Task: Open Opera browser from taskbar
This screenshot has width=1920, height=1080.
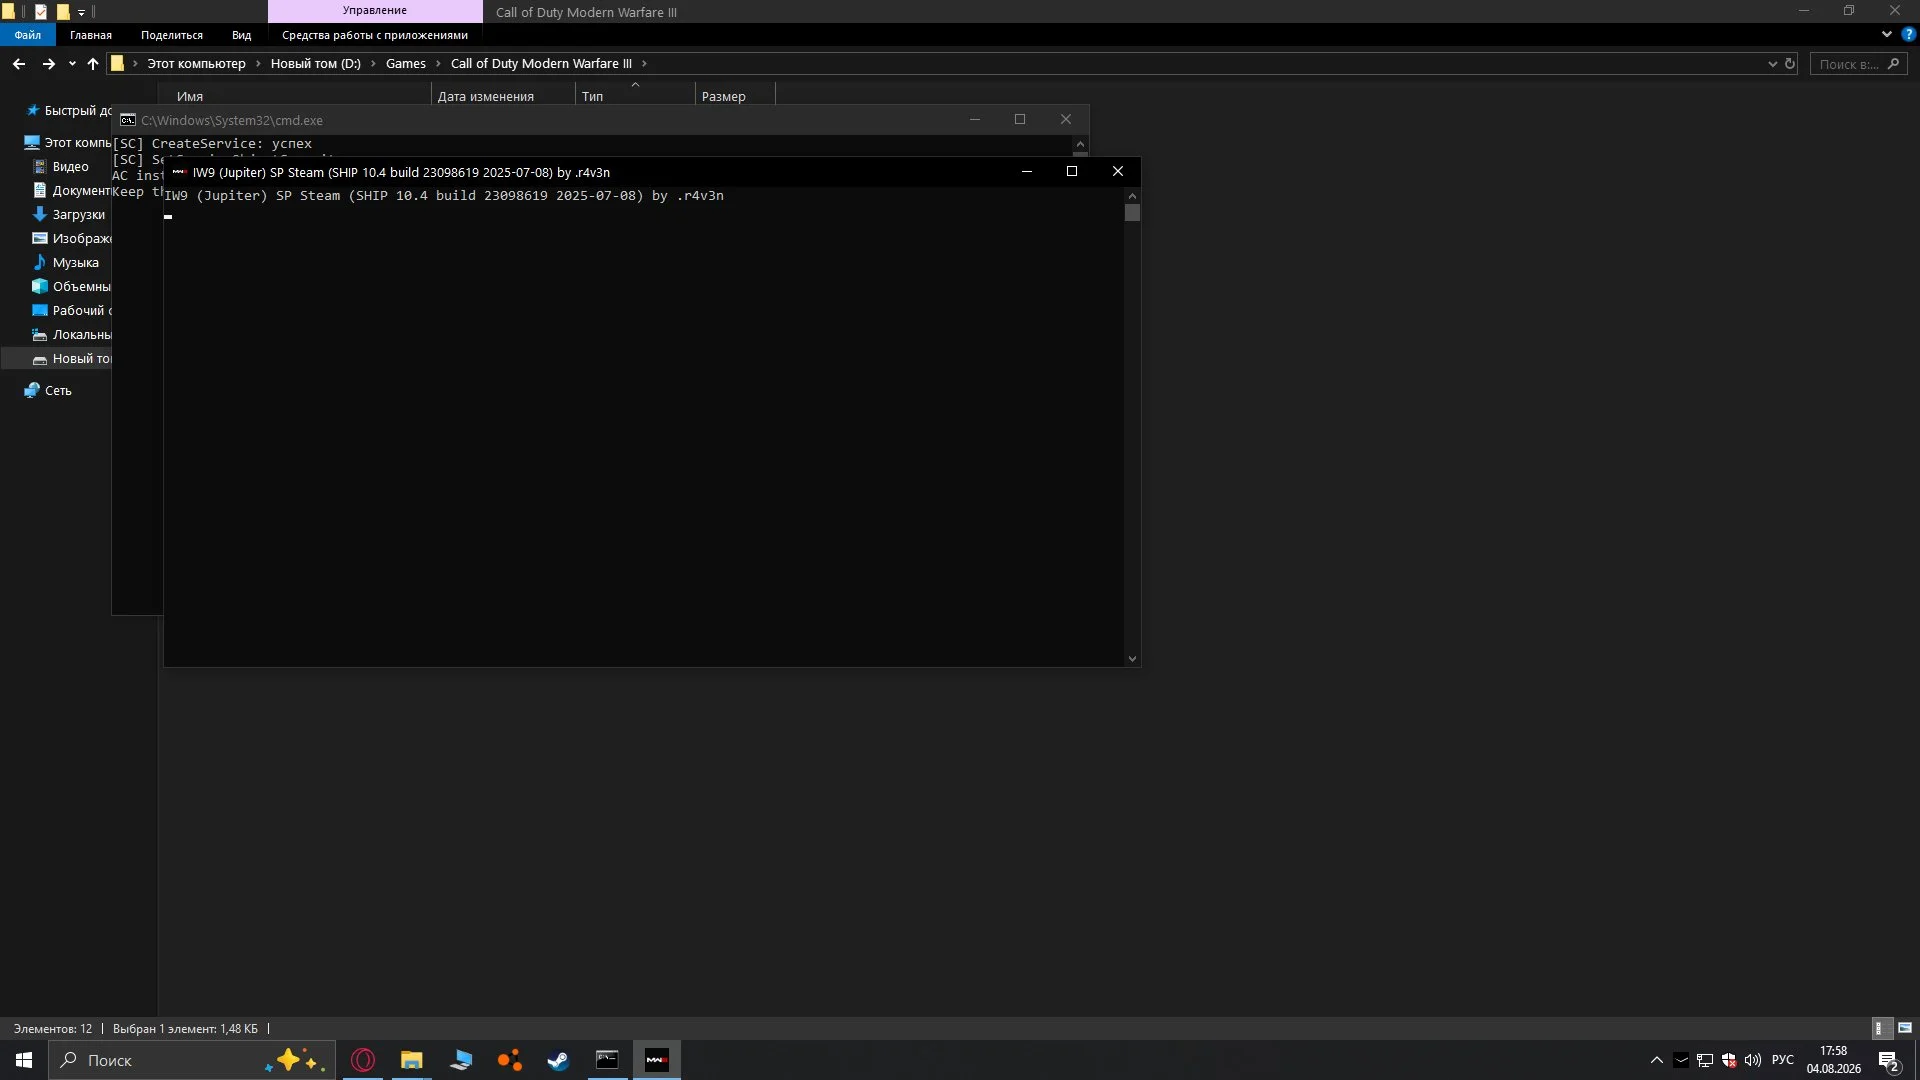Action: click(x=363, y=1060)
